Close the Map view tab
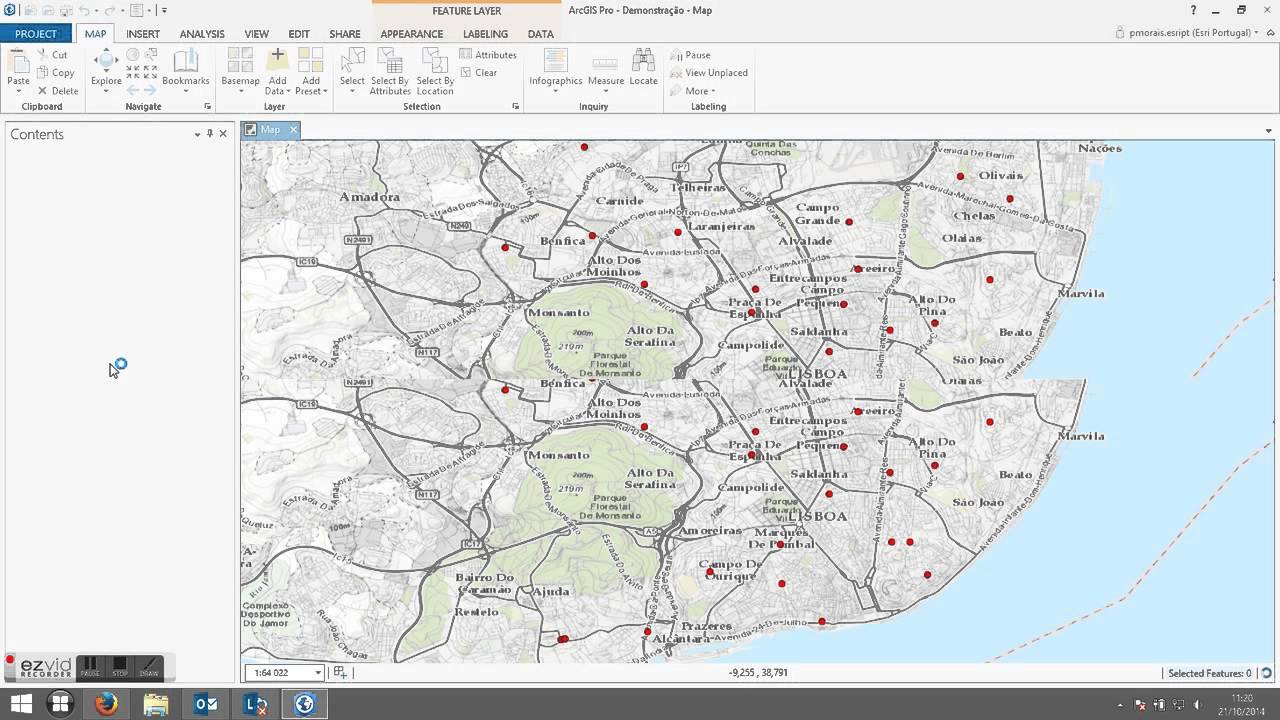Viewport: 1280px width, 720px height. [x=293, y=129]
